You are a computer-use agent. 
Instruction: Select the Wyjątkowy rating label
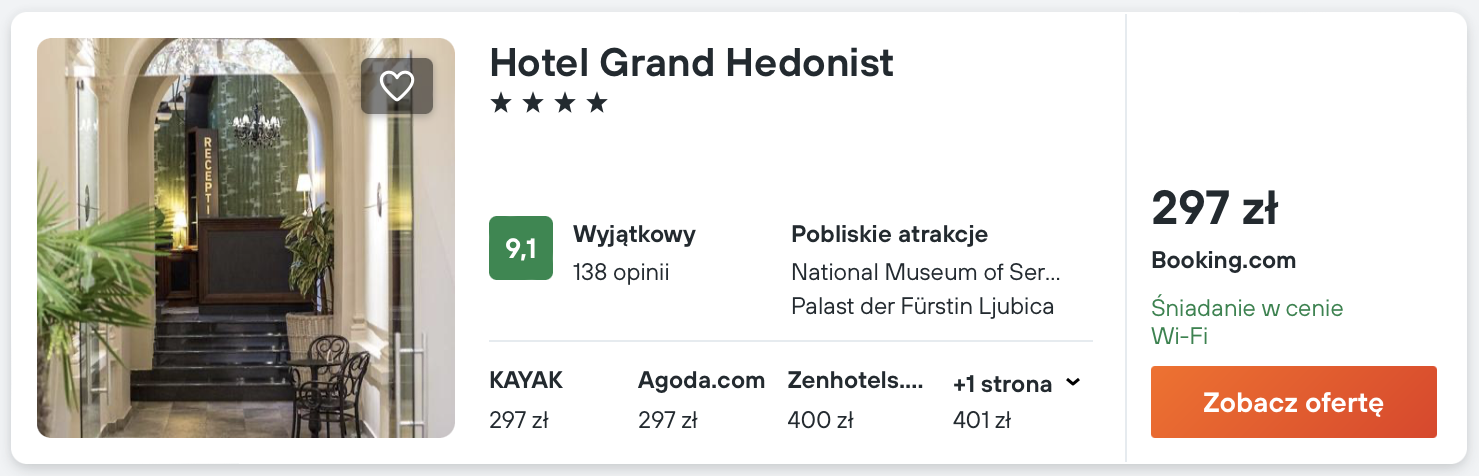pos(634,235)
